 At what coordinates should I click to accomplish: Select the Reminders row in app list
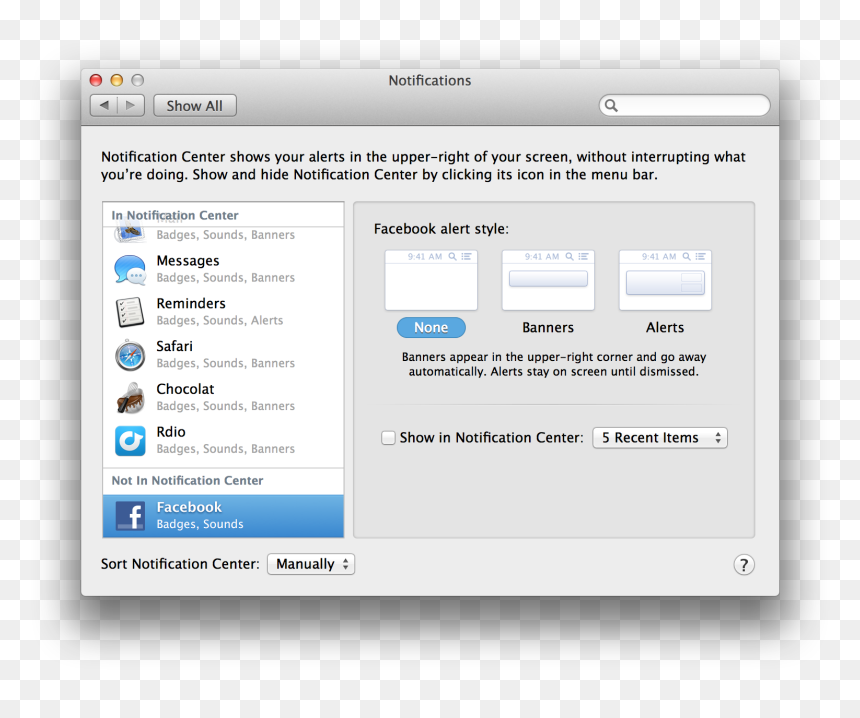(223, 312)
